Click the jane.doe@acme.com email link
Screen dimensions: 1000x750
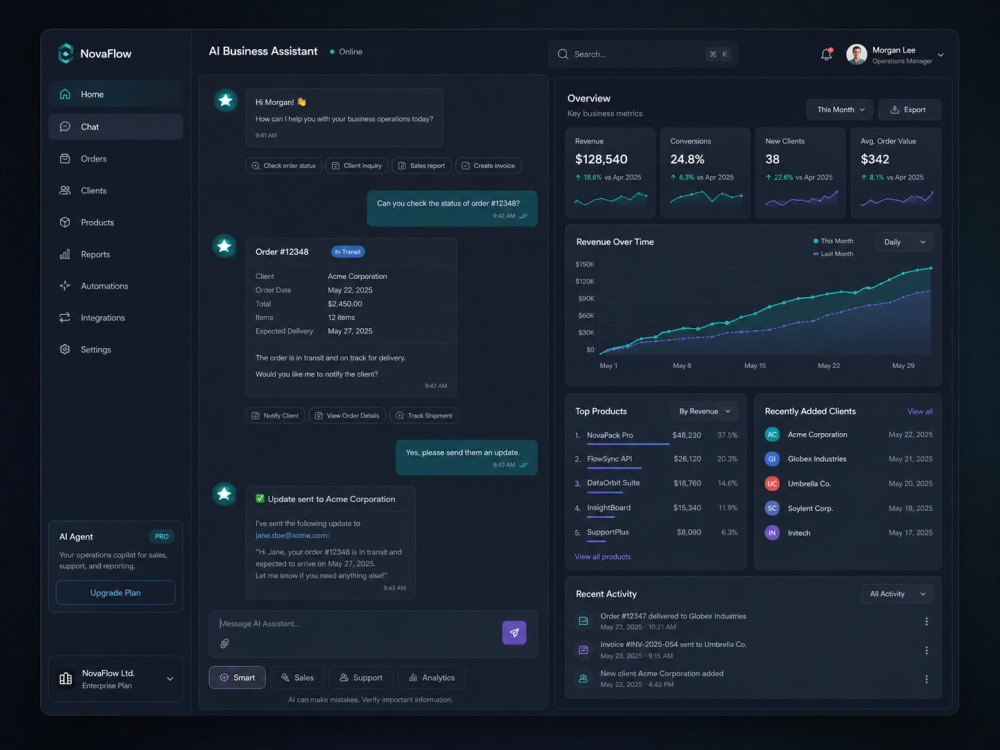click(291, 536)
